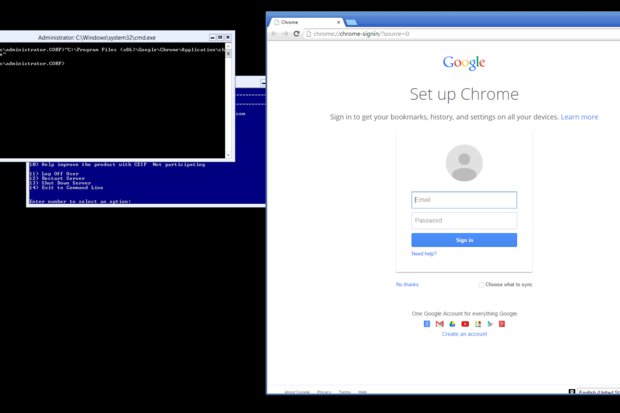Reload the page with the refresh icon
620x413 pixels.
click(295, 34)
